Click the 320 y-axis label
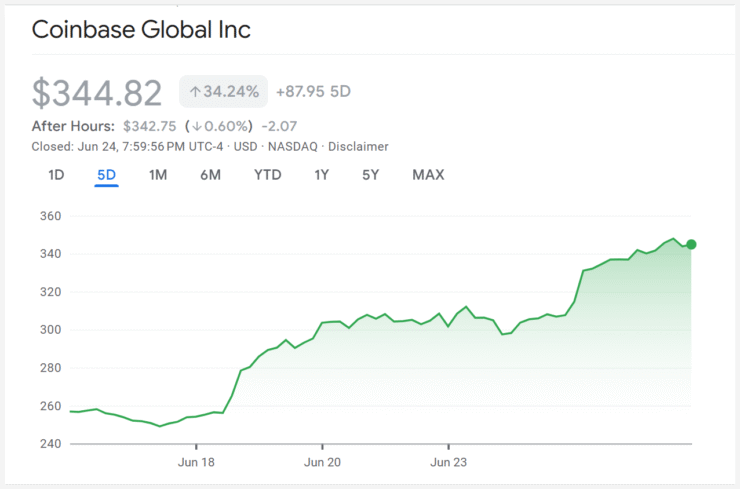Screen dimensions: 740x489 tap(50, 292)
